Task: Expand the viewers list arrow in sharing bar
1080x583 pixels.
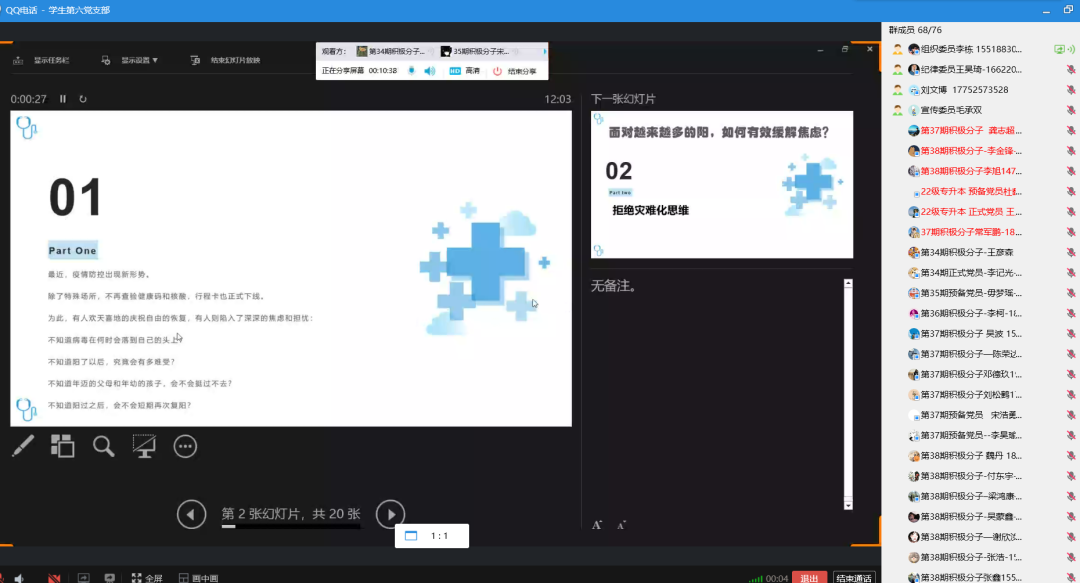Action: tap(544, 50)
